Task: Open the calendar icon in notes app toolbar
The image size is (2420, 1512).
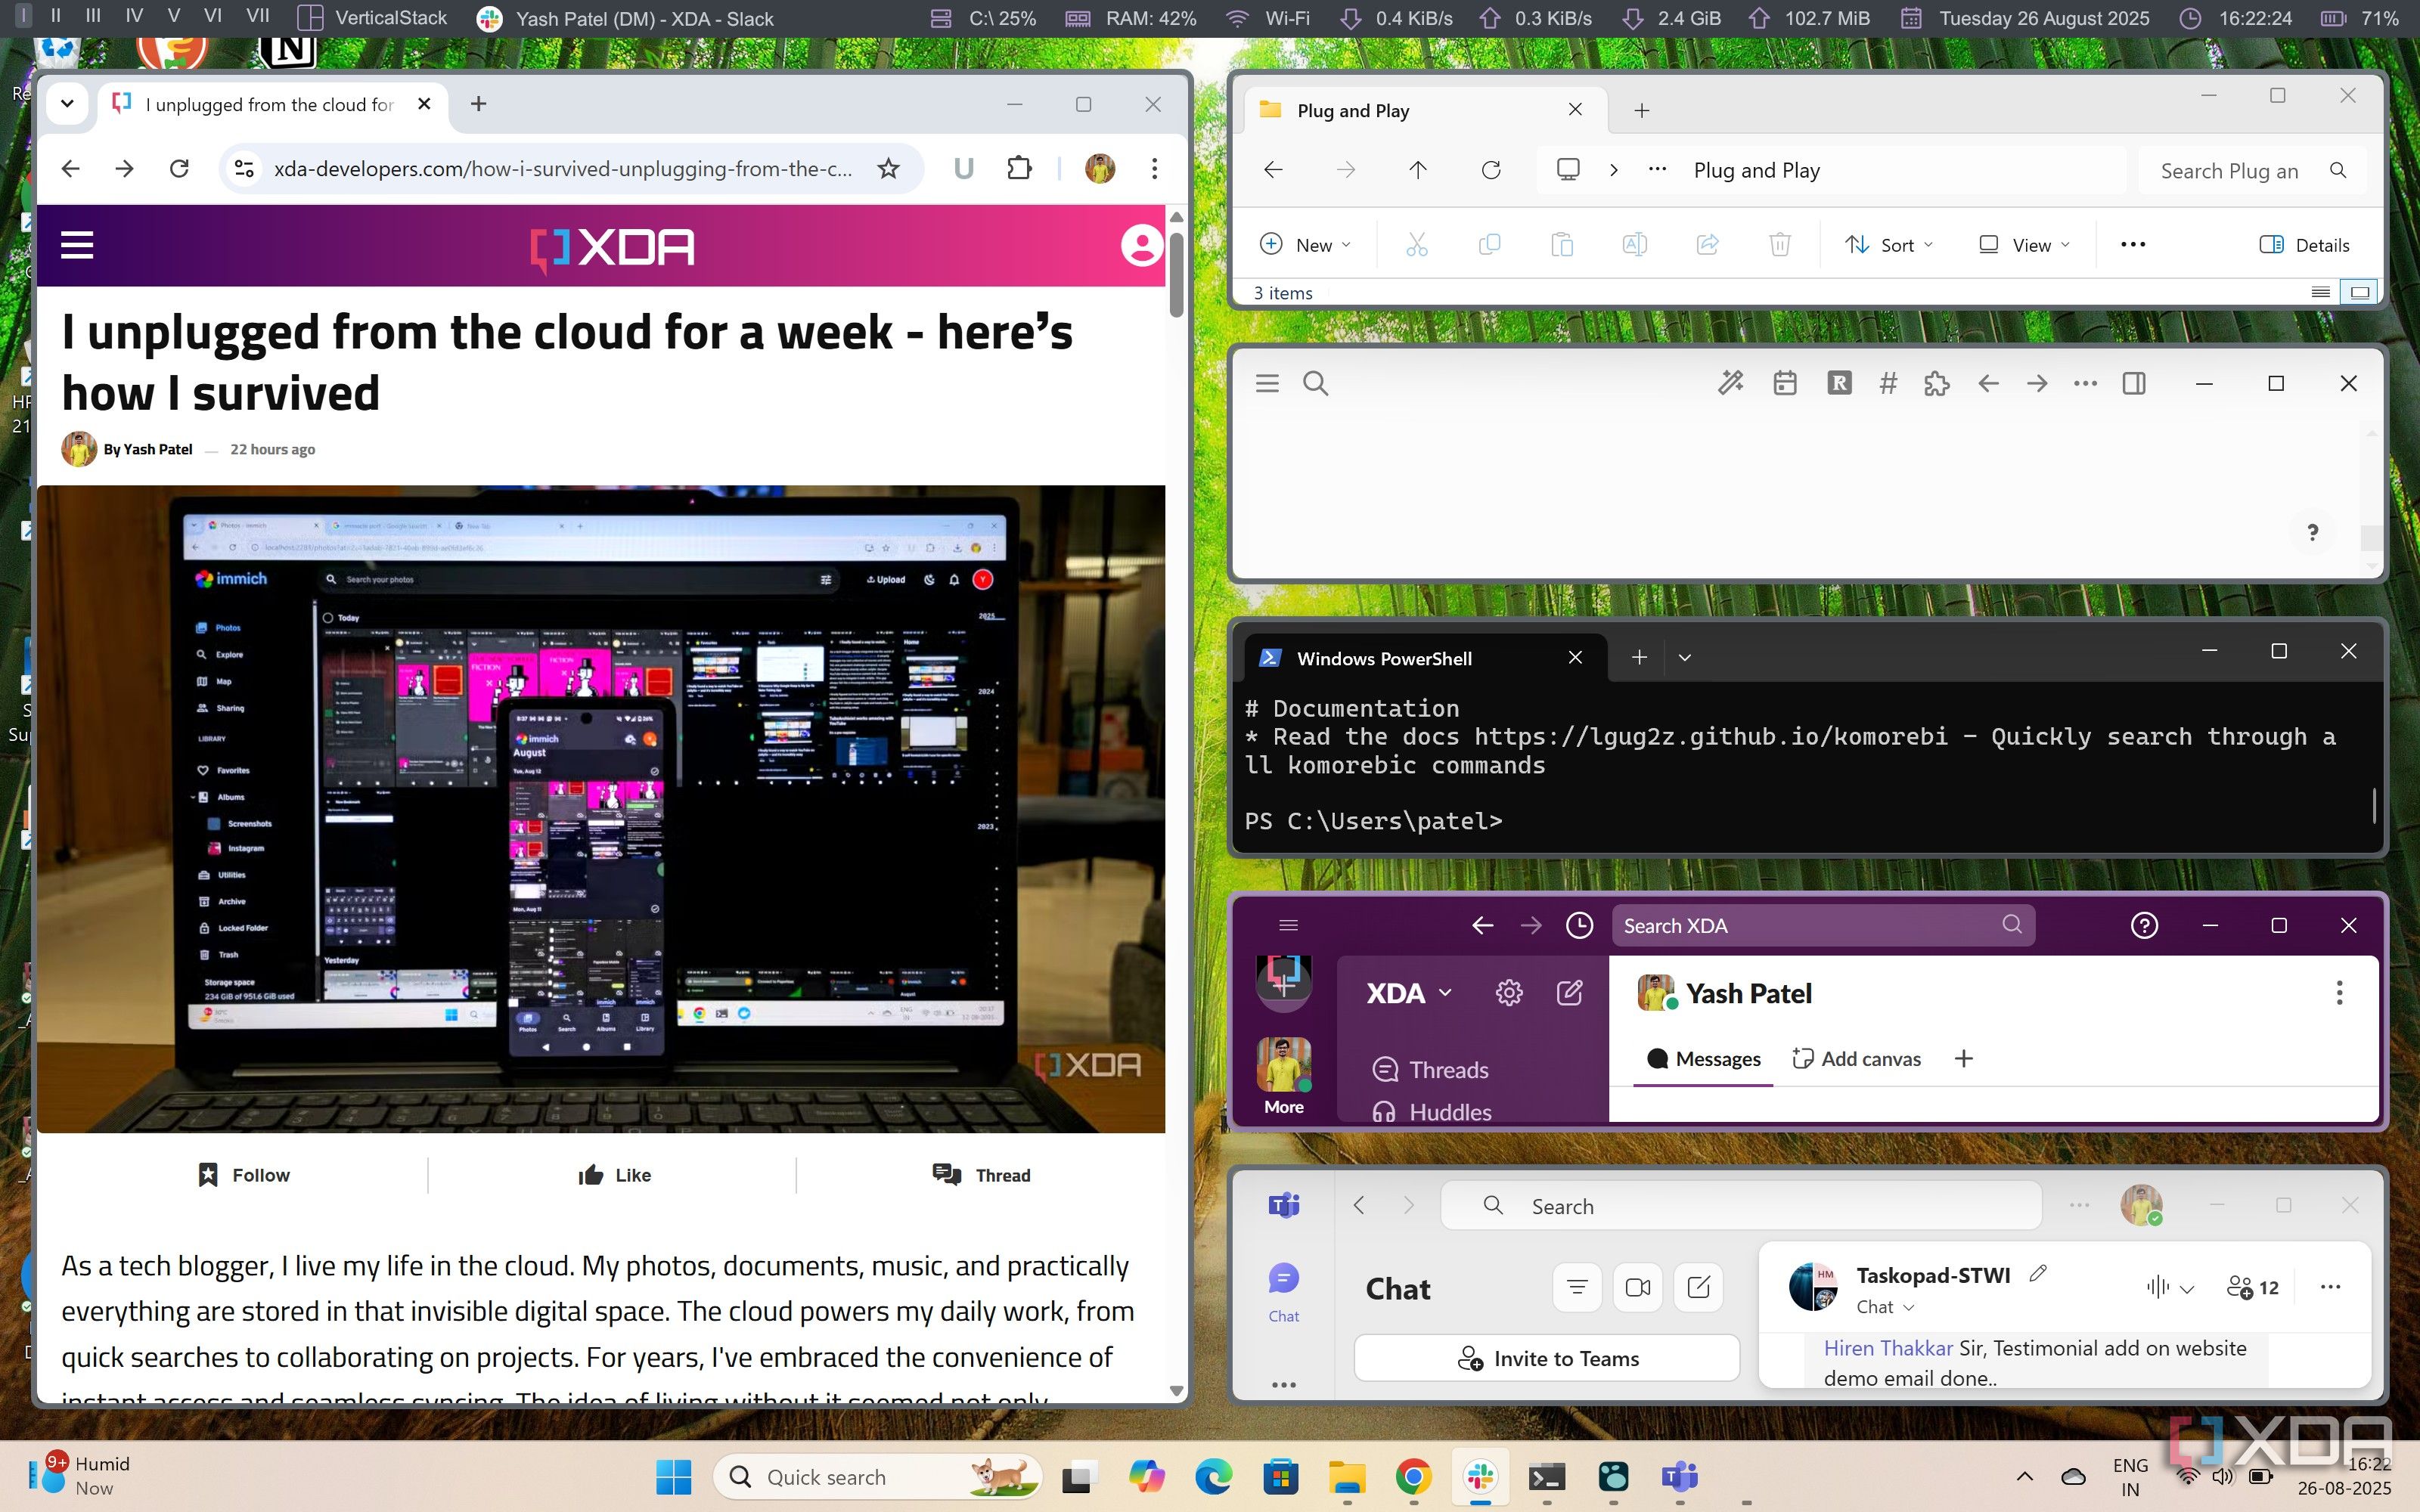Action: pyautogui.click(x=1785, y=383)
